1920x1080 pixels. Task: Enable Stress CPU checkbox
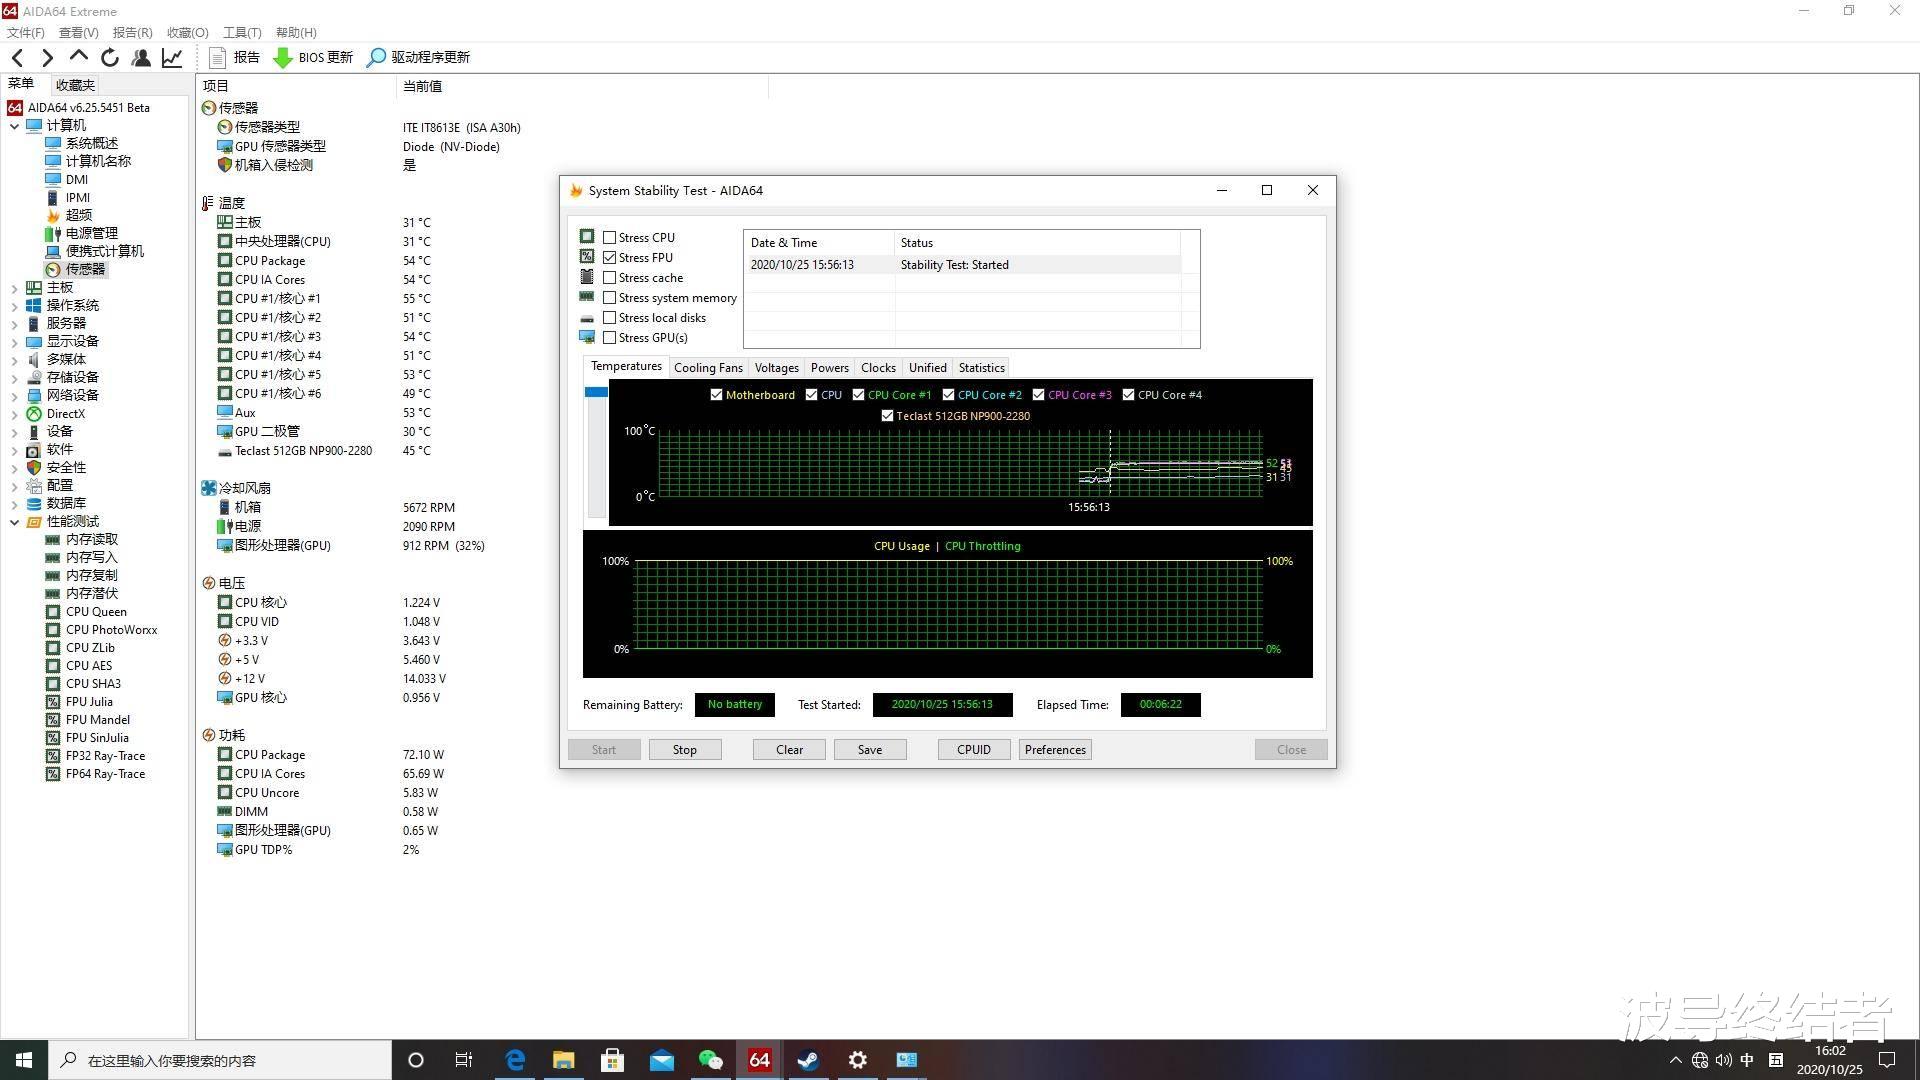click(609, 238)
